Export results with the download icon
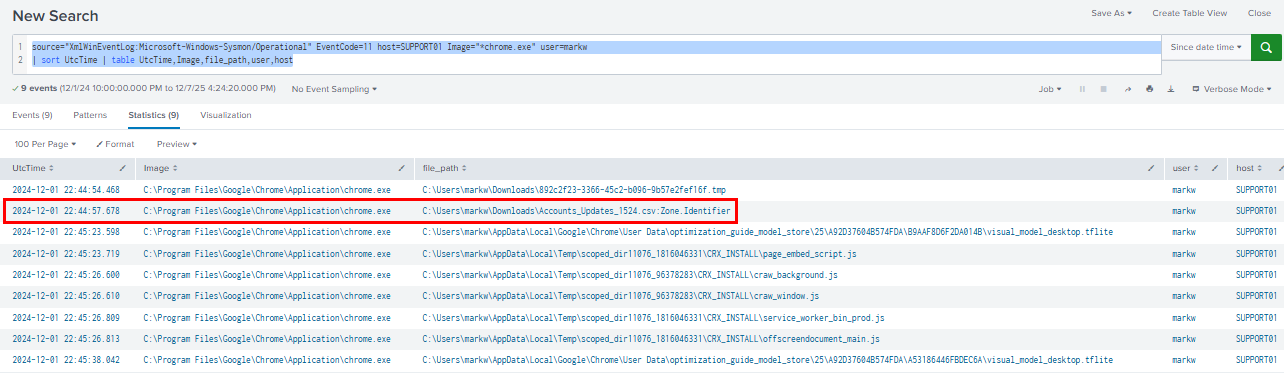The image size is (1284, 391). pos(1171,89)
